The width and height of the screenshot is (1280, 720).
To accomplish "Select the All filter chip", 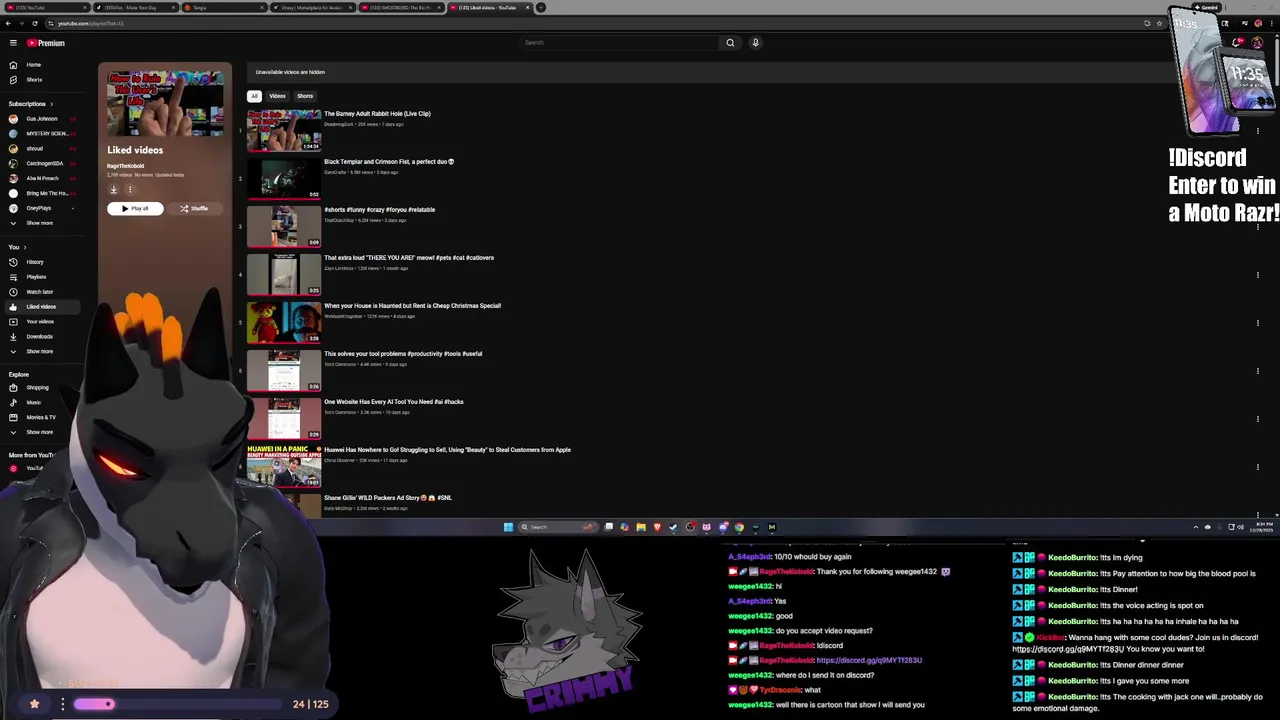I will click(254, 96).
